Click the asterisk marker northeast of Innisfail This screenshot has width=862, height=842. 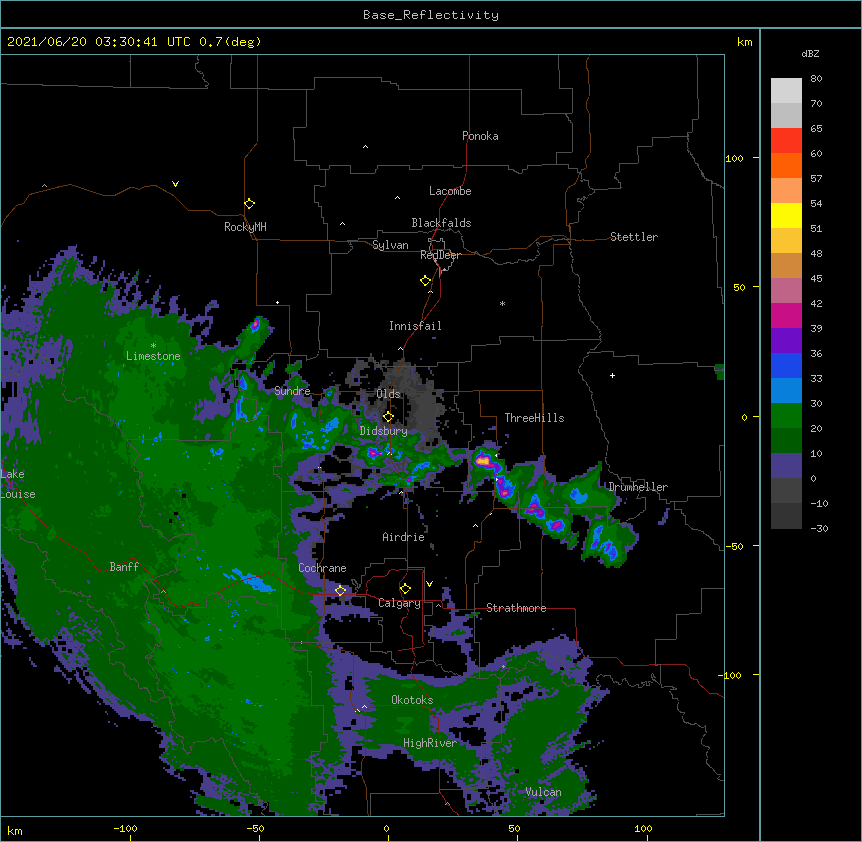tap(502, 303)
